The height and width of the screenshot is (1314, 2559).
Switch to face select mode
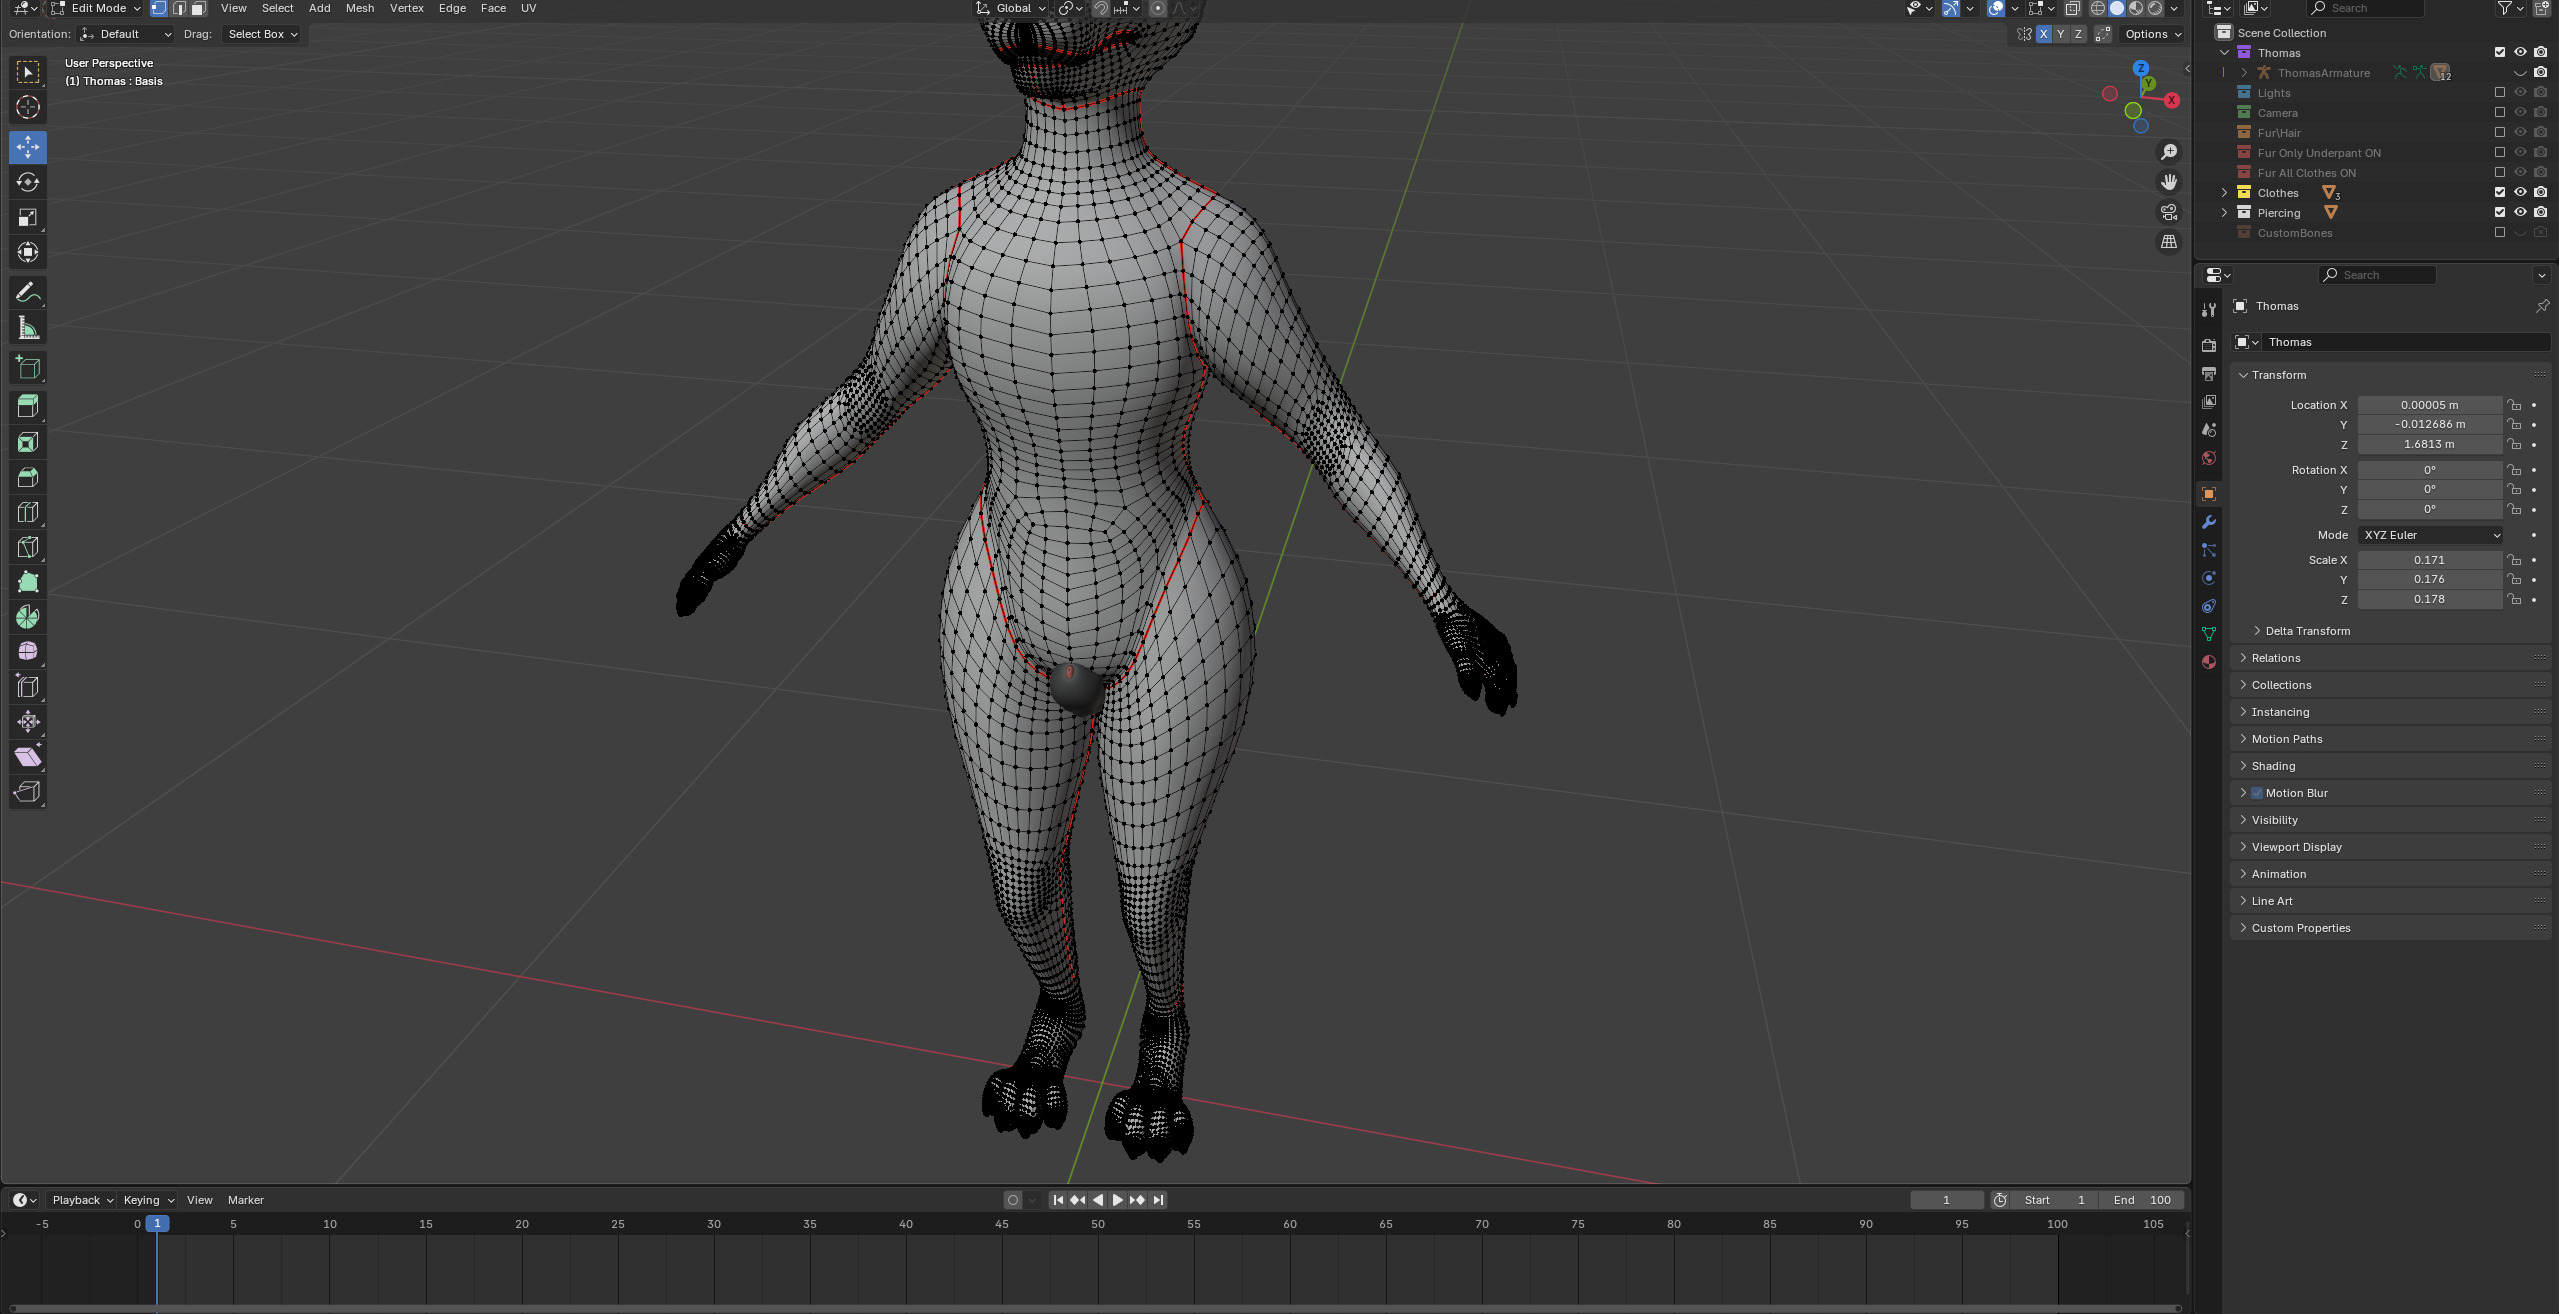(x=198, y=8)
